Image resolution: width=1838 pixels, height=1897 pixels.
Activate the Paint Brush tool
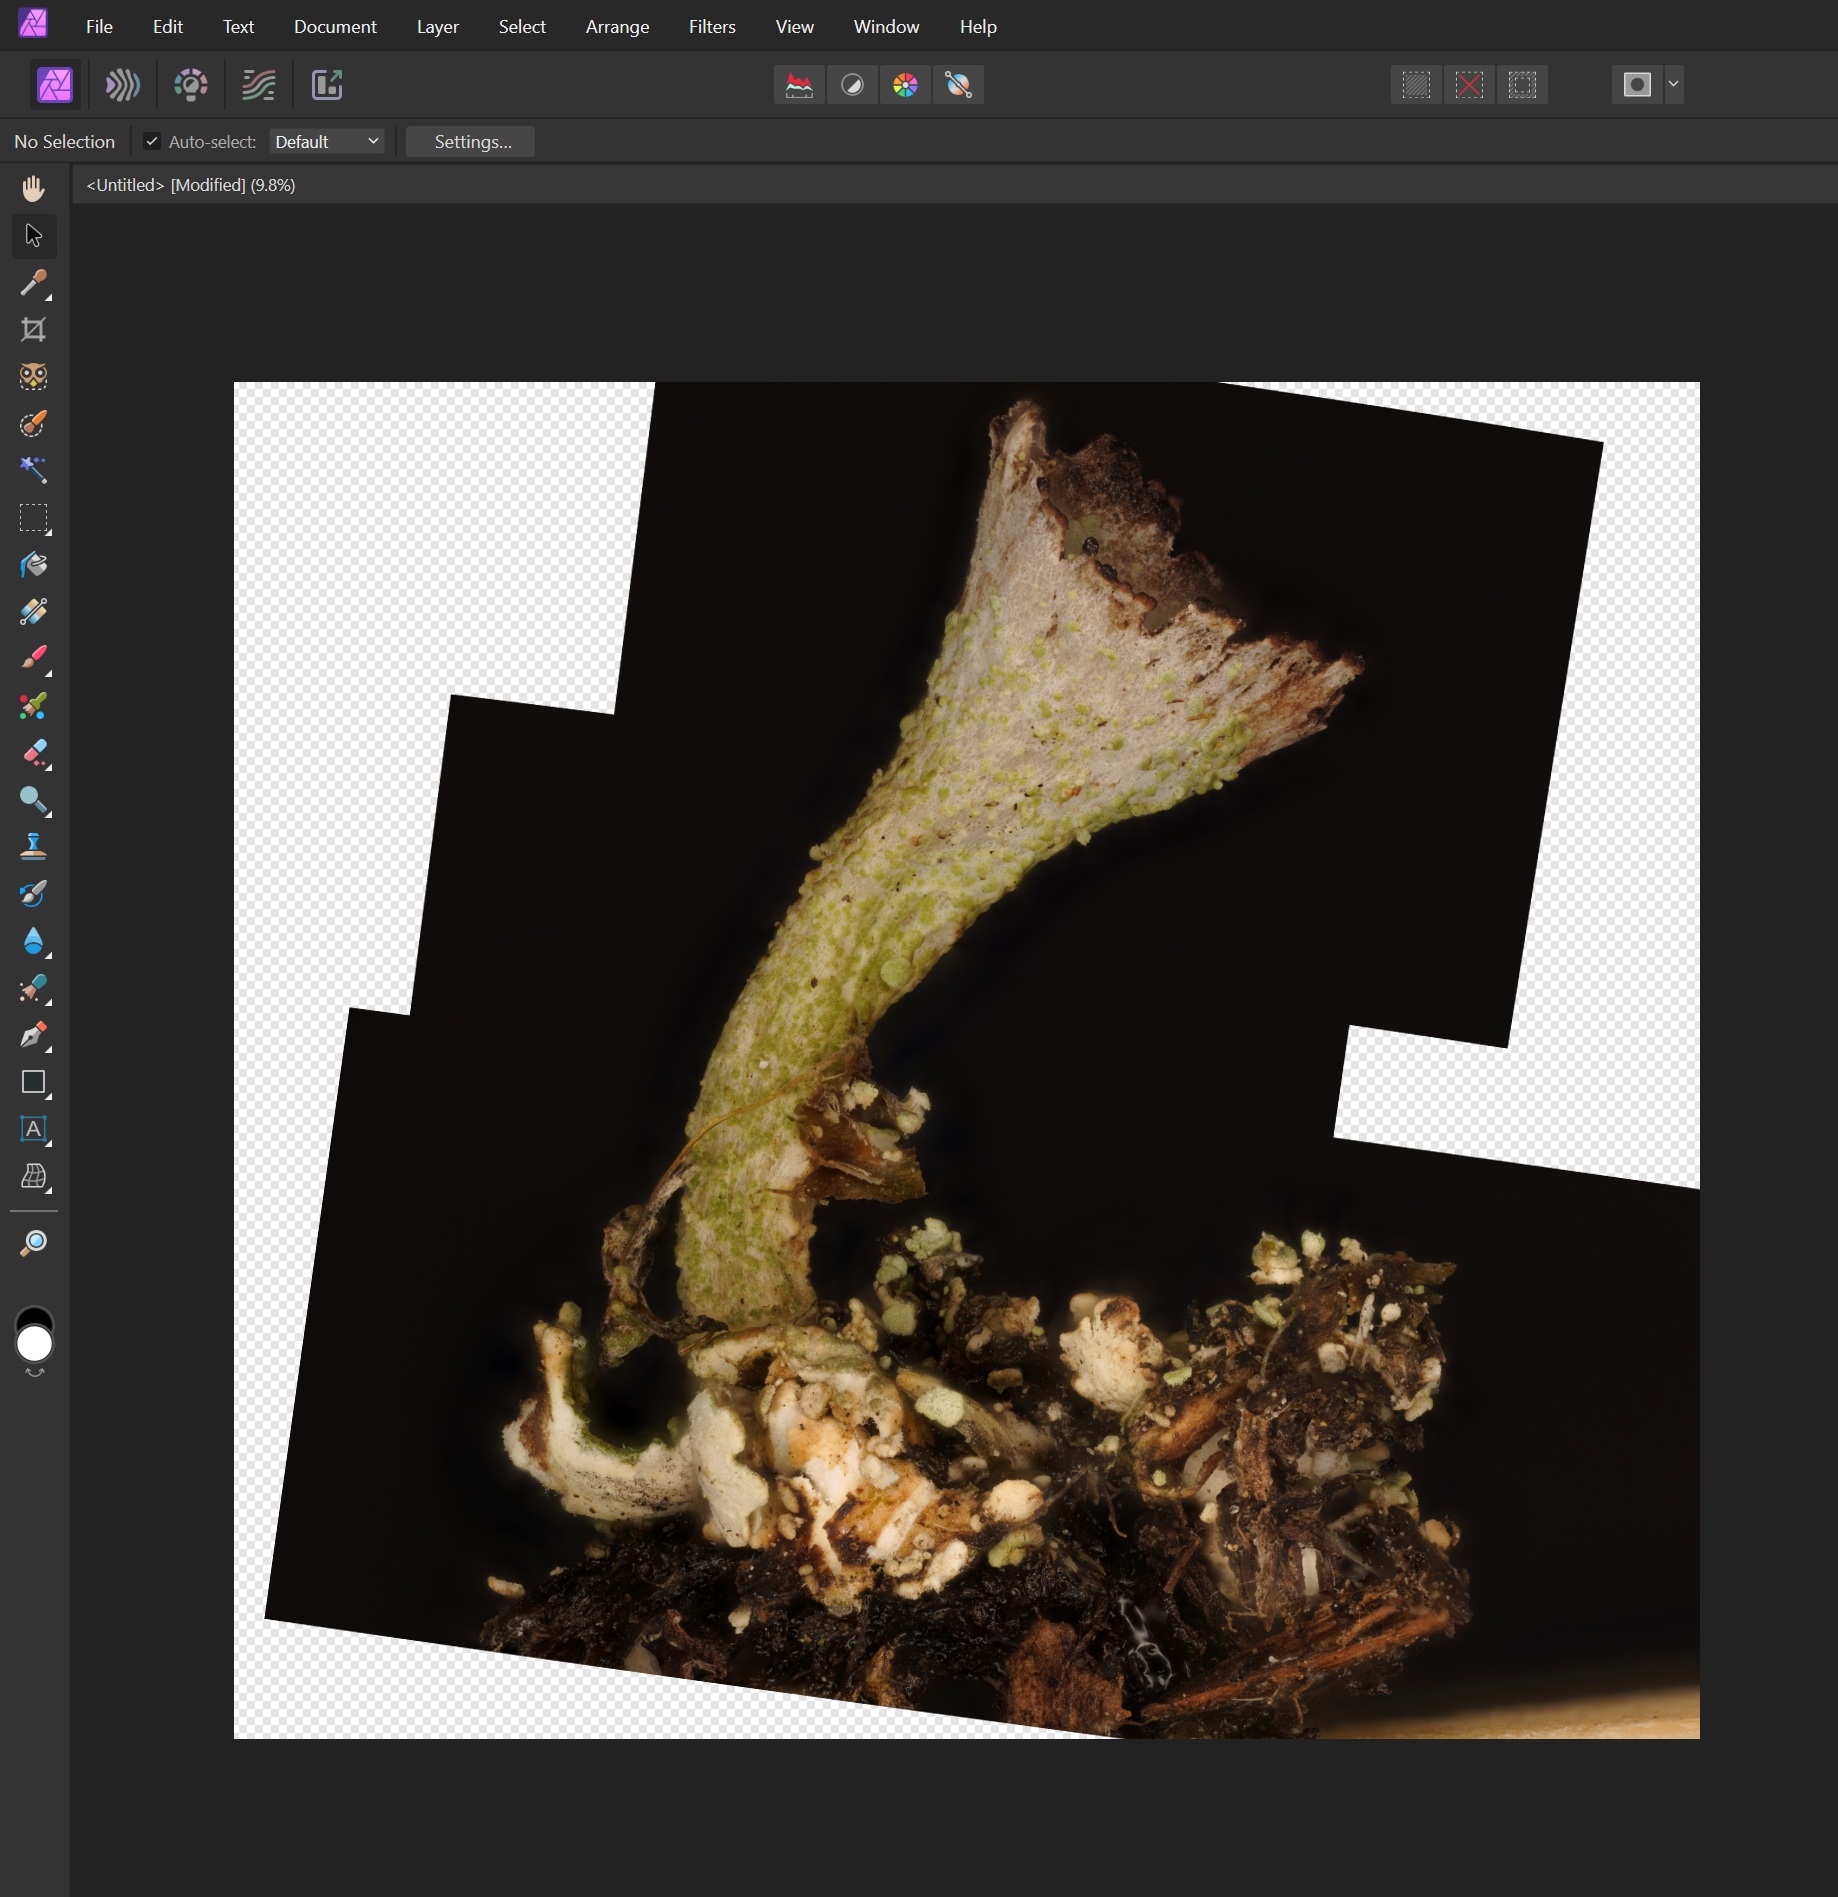click(x=33, y=658)
